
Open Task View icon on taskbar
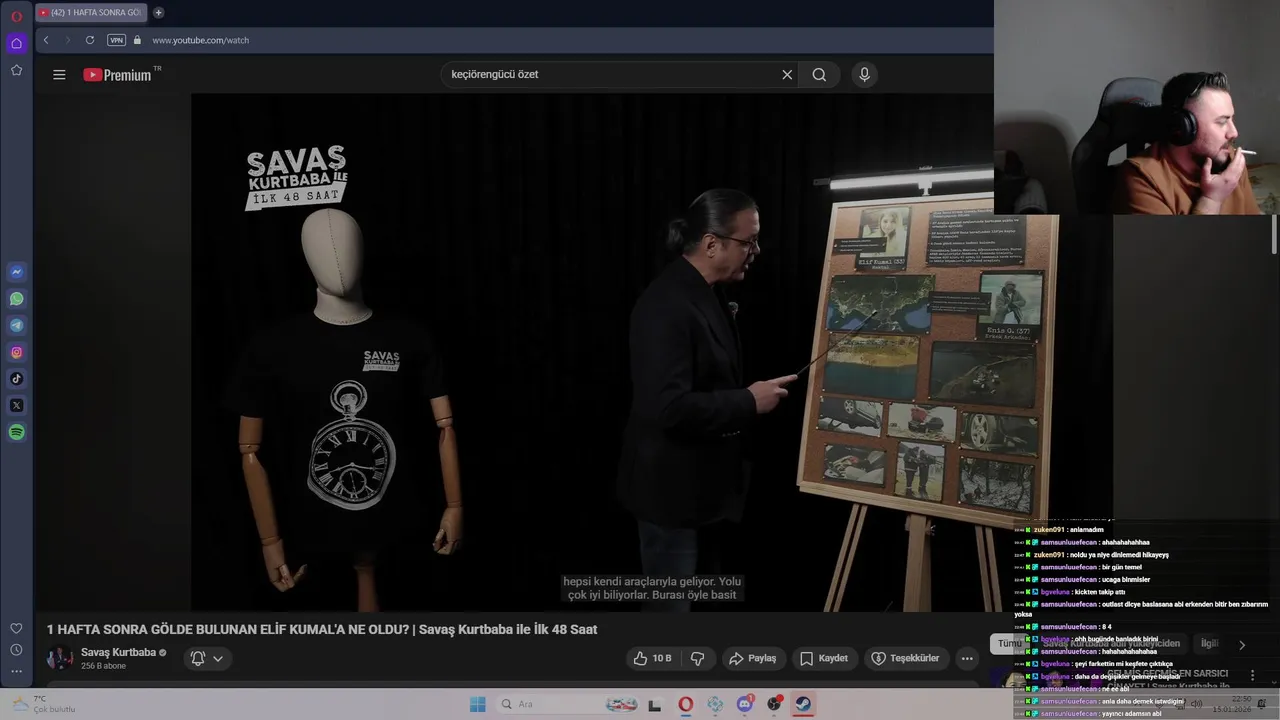pos(654,704)
